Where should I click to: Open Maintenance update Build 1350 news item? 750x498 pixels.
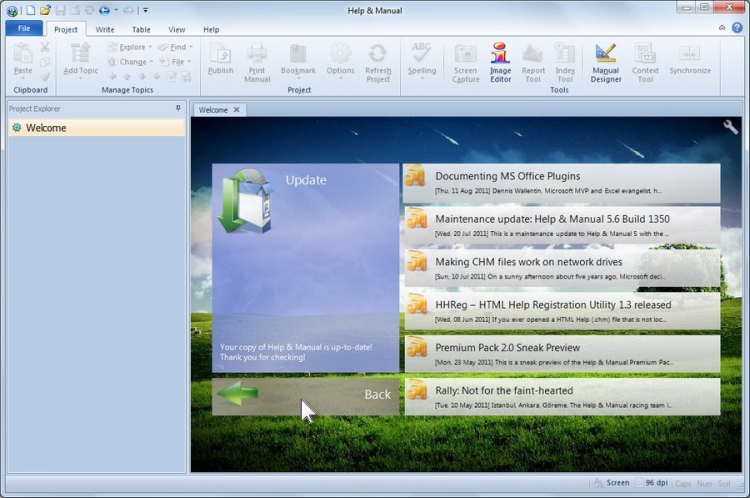562,226
